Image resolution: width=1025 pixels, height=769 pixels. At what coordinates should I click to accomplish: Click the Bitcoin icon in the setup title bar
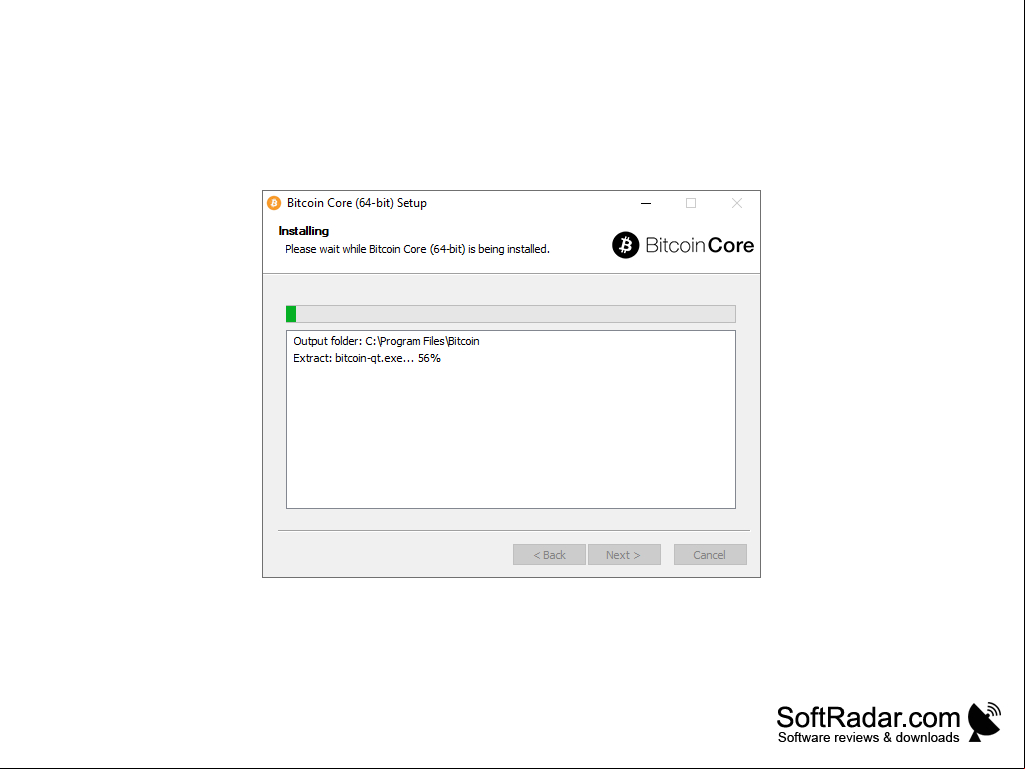coord(274,203)
